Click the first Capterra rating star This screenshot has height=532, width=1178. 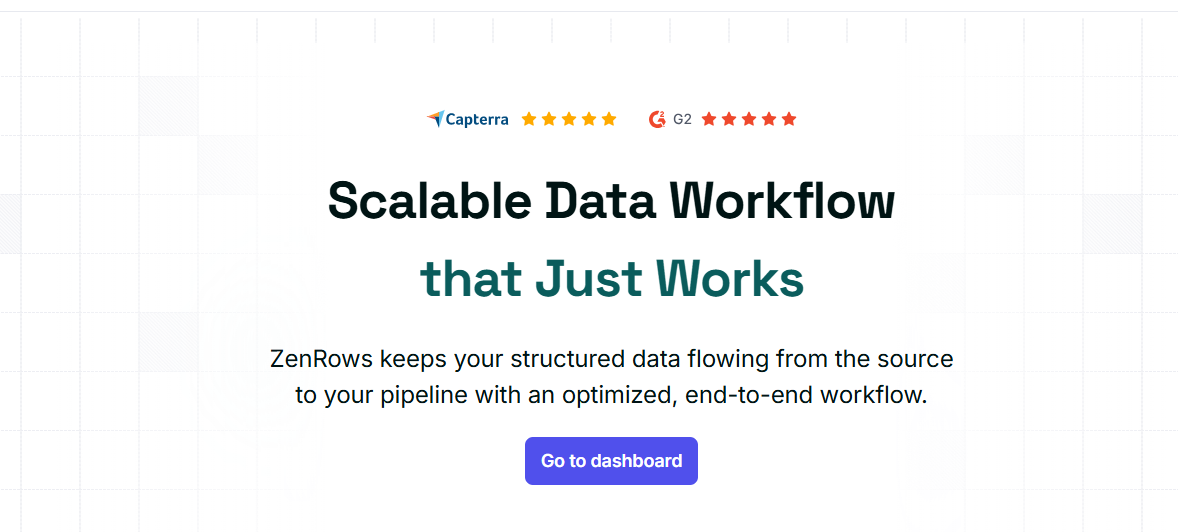529,119
